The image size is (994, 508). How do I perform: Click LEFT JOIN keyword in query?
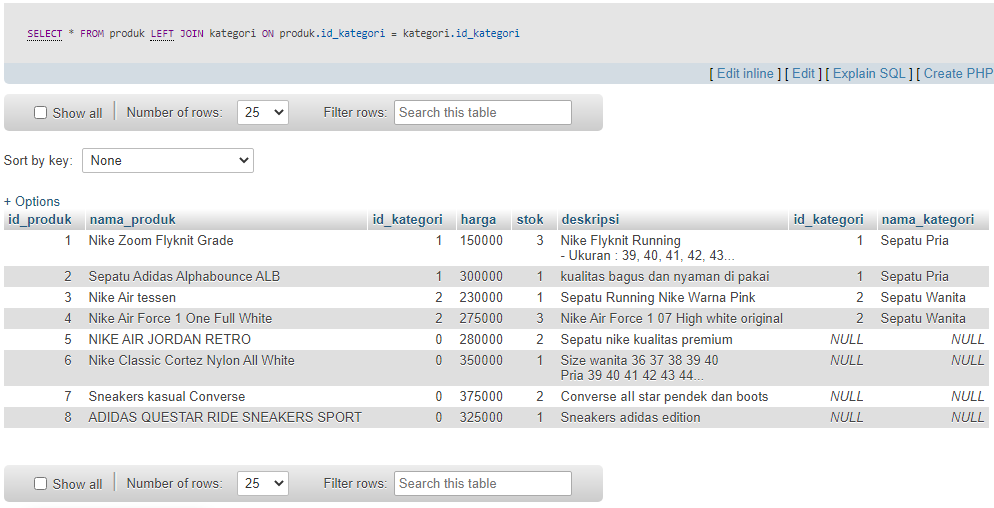coord(177,34)
